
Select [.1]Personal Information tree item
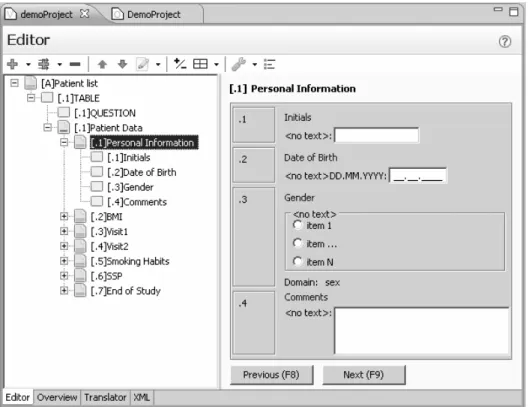(x=144, y=142)
